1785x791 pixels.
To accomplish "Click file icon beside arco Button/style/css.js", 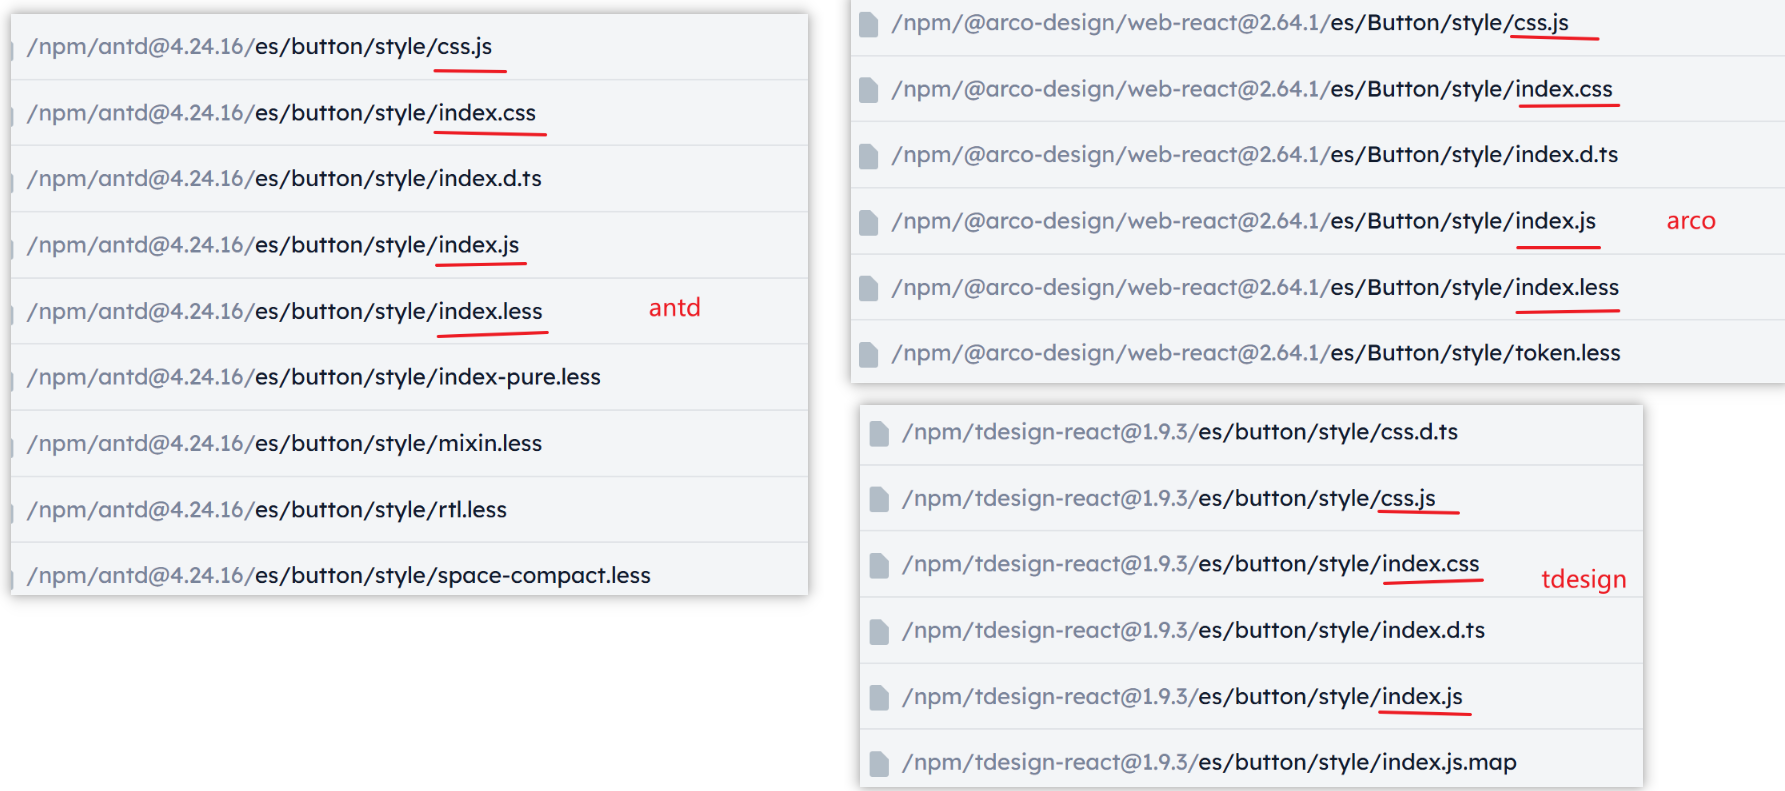I will (869, 24).
